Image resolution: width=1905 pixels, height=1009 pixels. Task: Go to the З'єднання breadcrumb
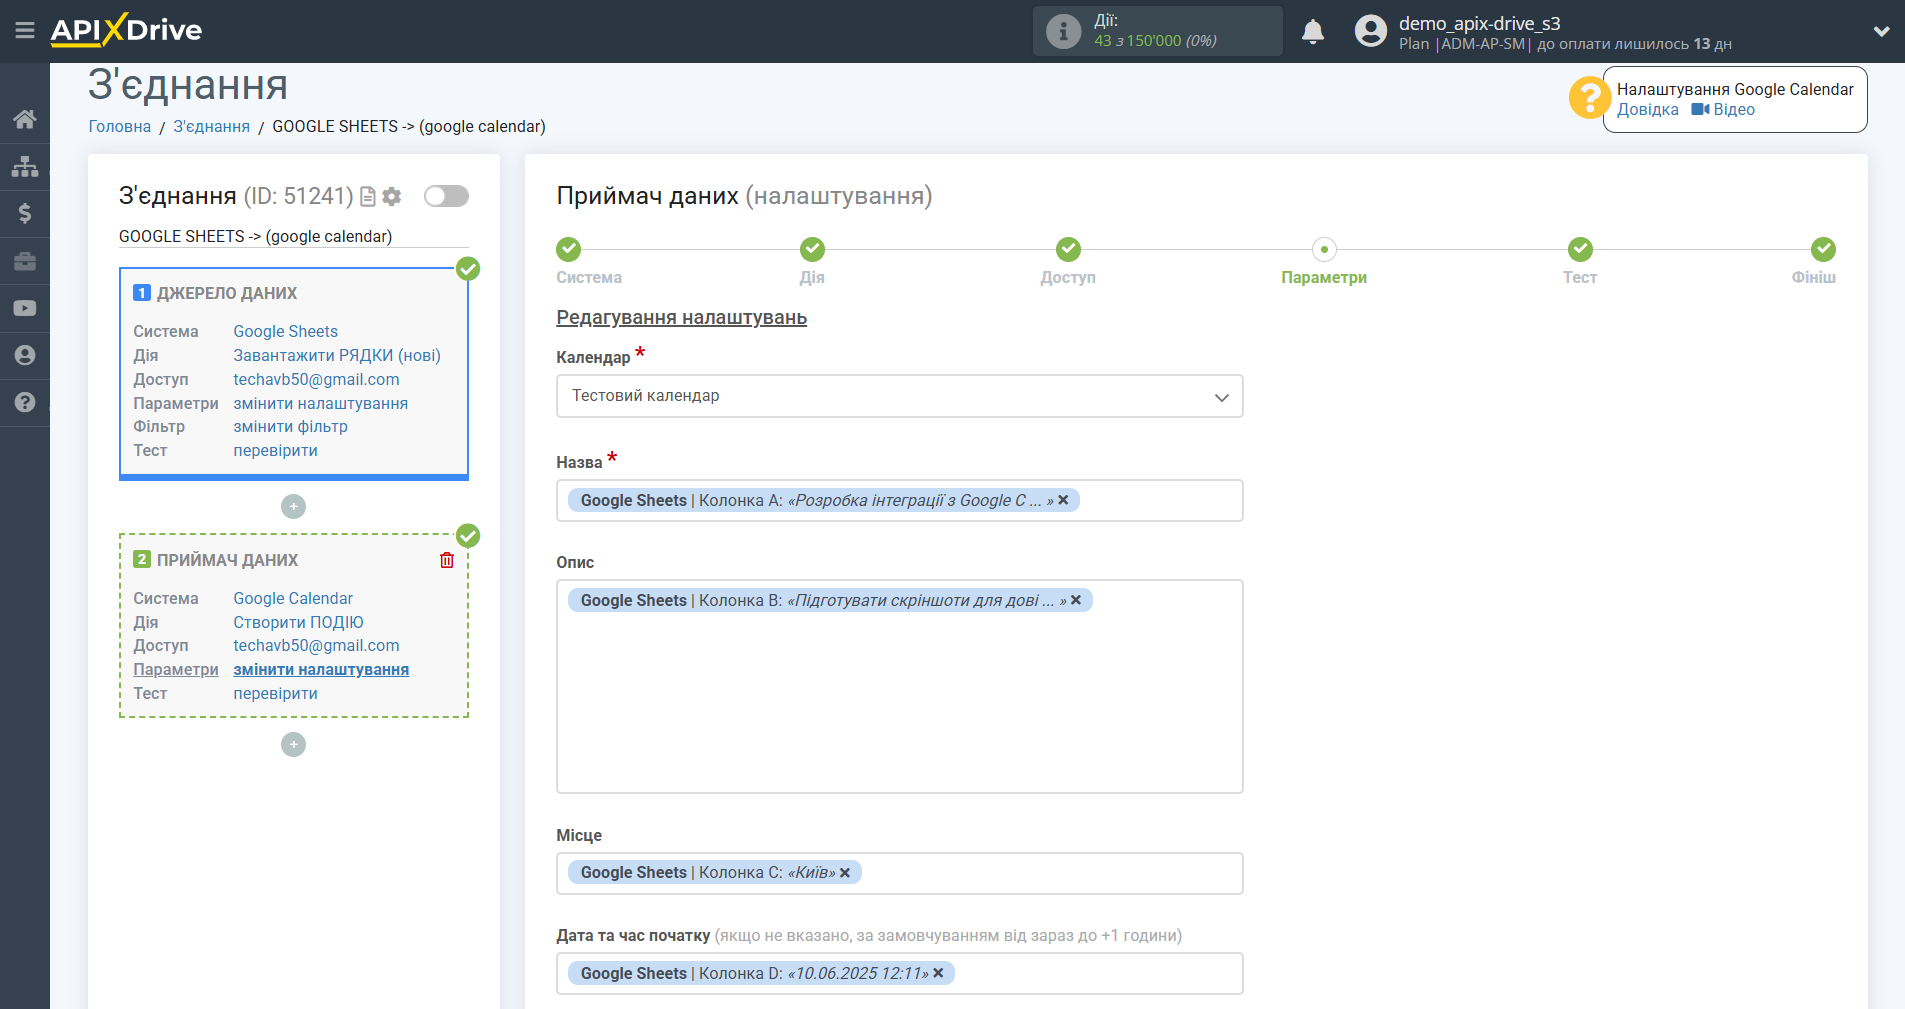click(212, 126)
